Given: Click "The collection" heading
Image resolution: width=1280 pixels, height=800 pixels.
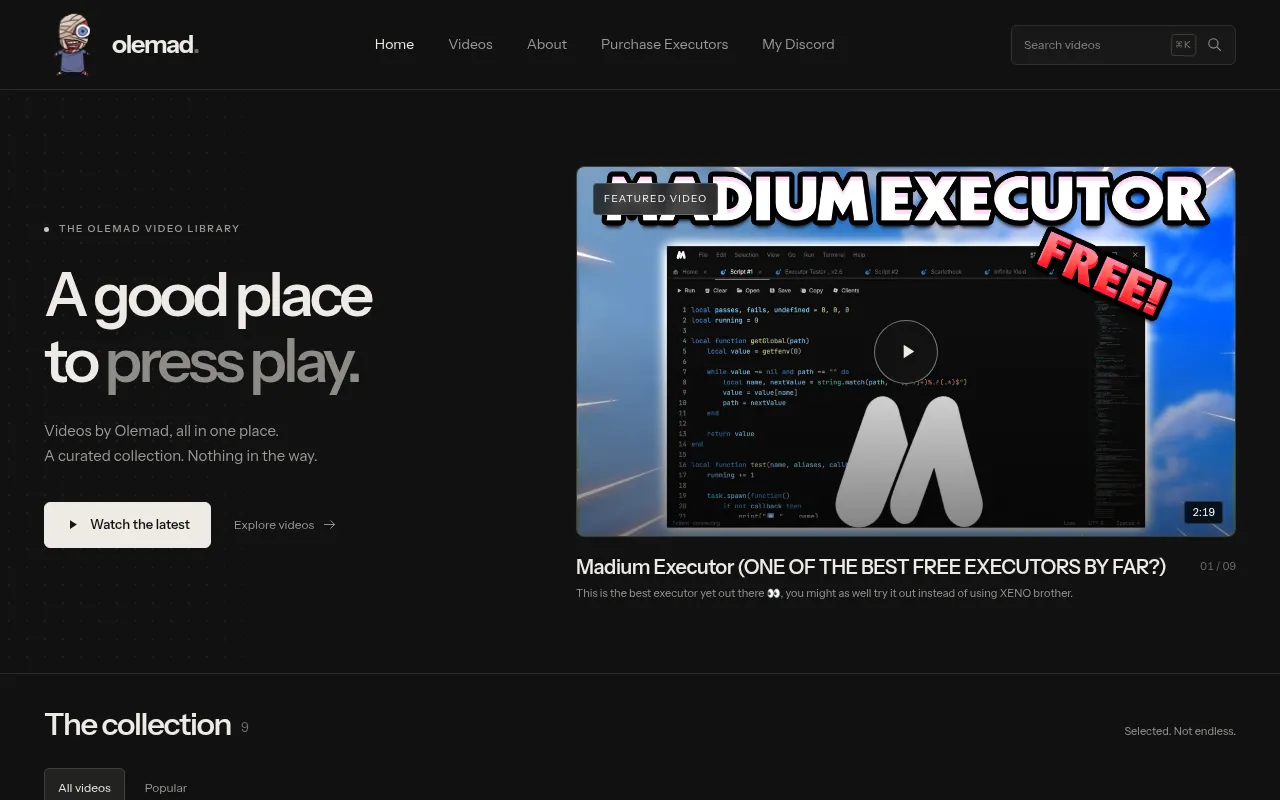Looking at the screenshot, I should click(138, 725).
